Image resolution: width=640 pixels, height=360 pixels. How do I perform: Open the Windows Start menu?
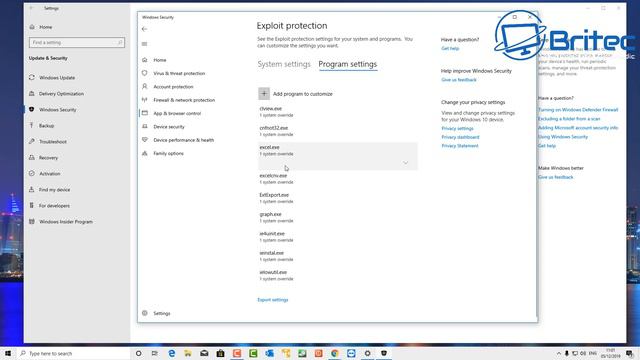[8, 353]
